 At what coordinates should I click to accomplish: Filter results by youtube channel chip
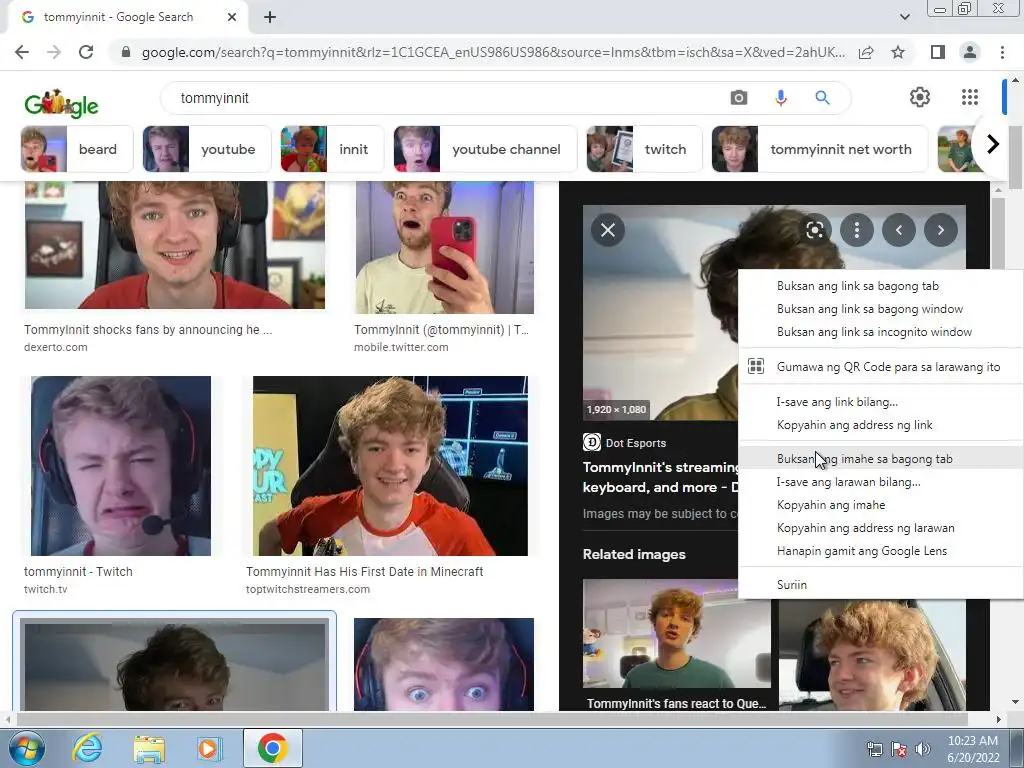tap(485, 149)
